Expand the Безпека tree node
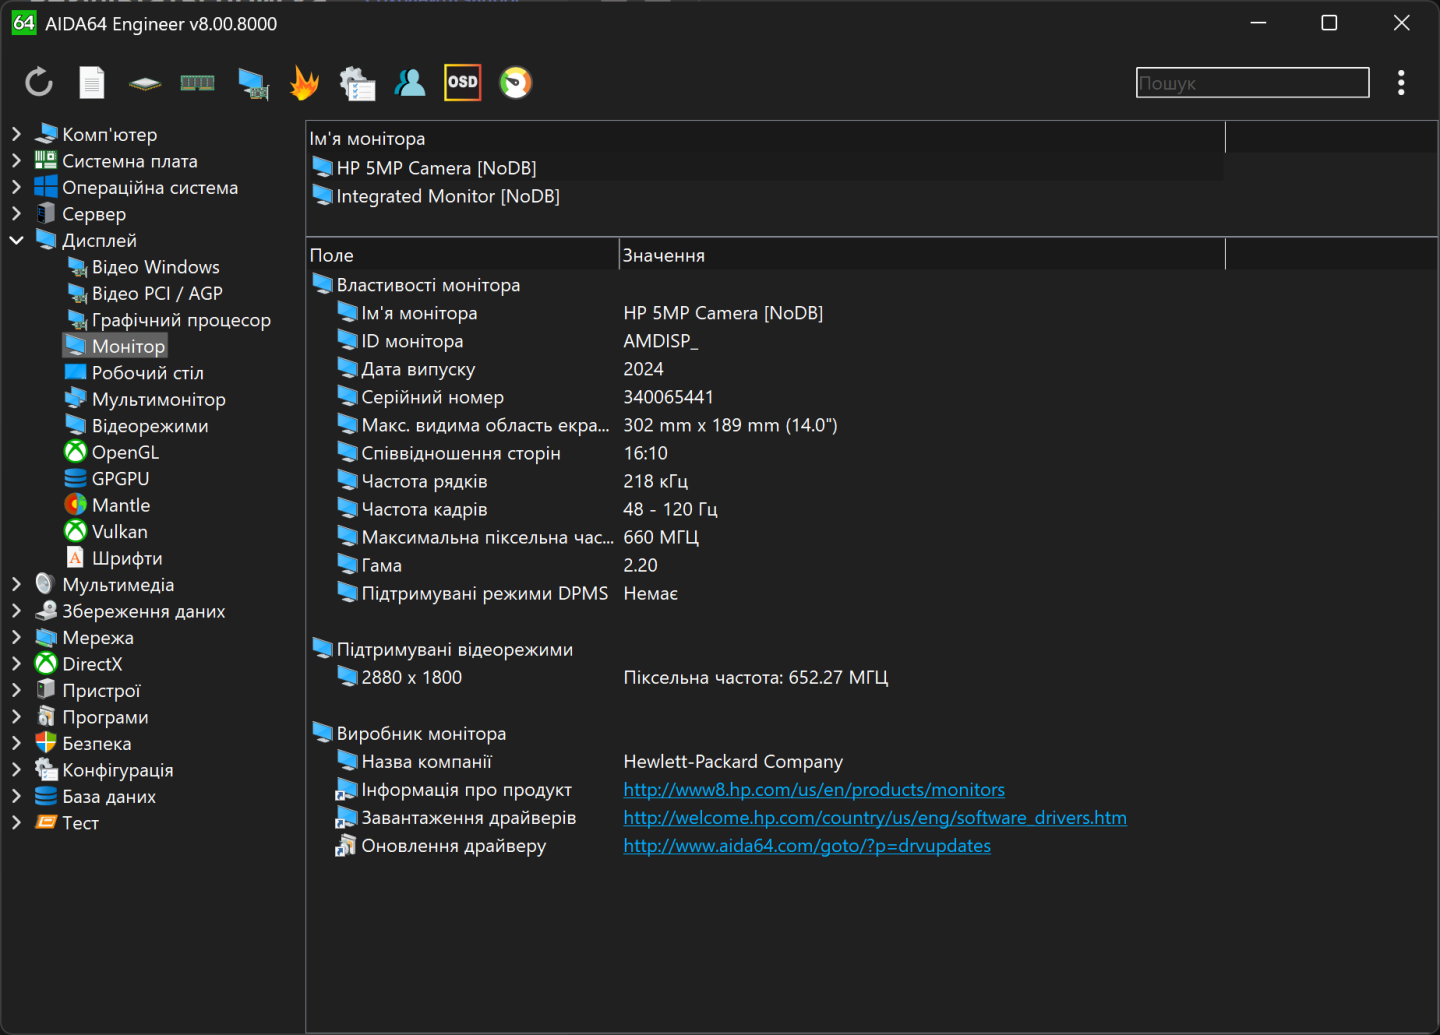The height and width of the screenshot is (1035, 1440). (17, 744)
